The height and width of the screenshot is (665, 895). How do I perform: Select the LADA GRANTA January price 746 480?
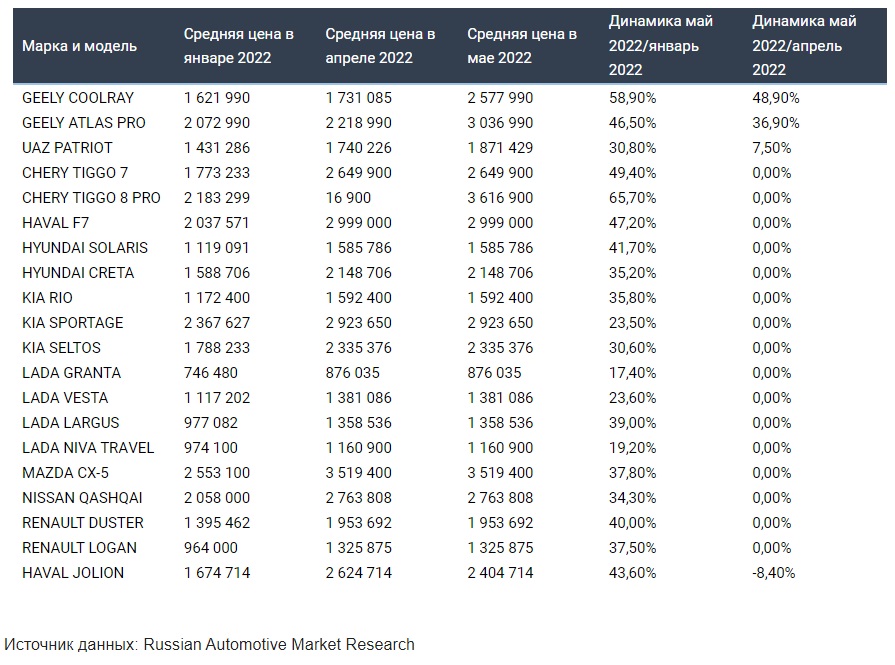pyautogui.click(x=211, y=373)
